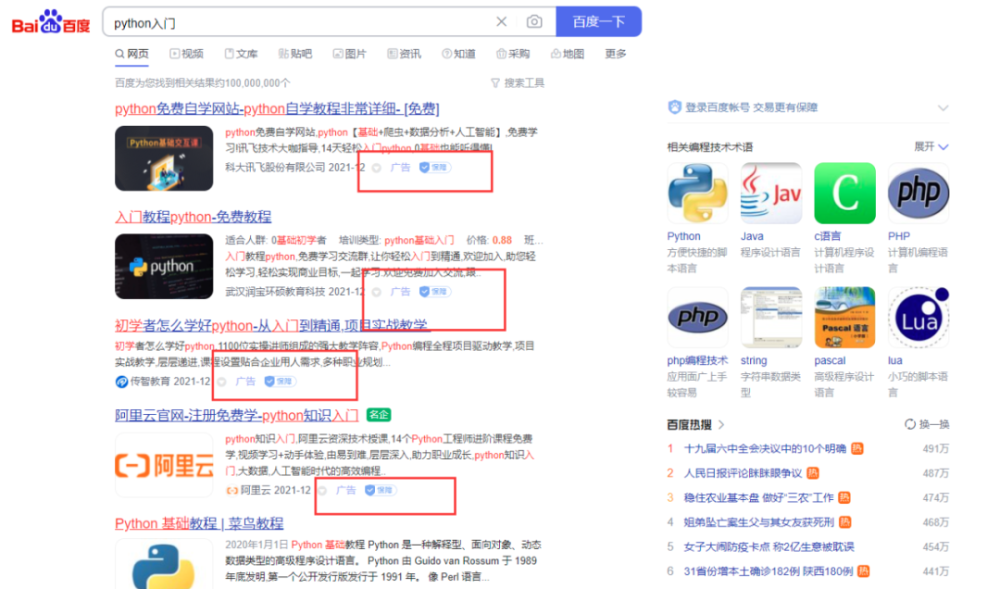Image resolution: width=1000 pixels, height=589 pixels.
Task: Refresh hot searches with 换一换
Action: 927,425
